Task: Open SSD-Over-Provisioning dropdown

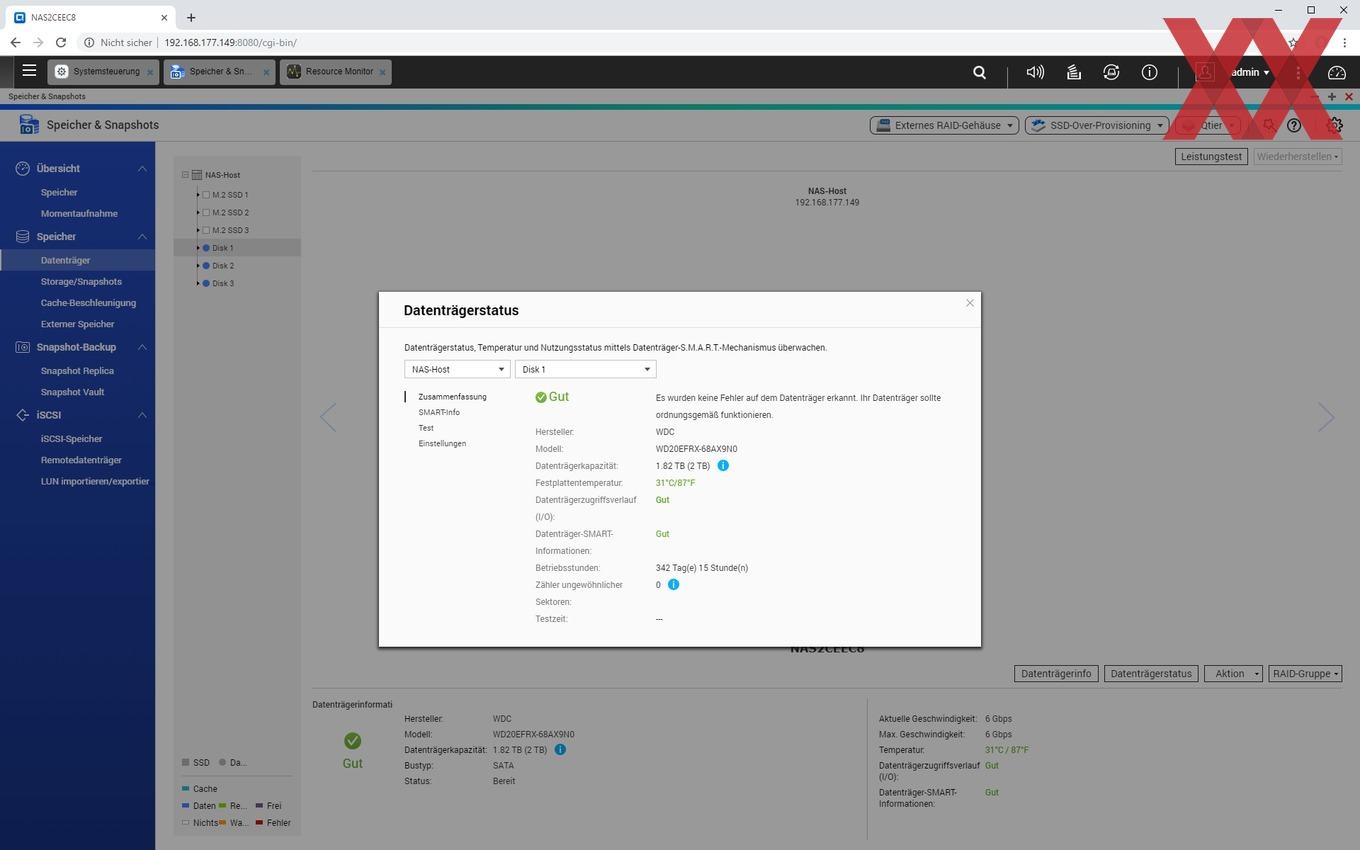Action: 1097,125
